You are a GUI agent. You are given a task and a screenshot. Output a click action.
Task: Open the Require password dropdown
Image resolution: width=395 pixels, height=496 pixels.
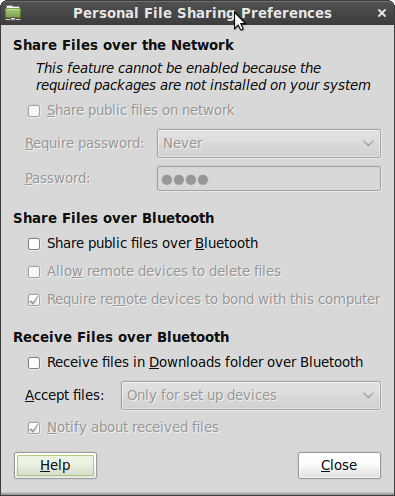(269, 144)
